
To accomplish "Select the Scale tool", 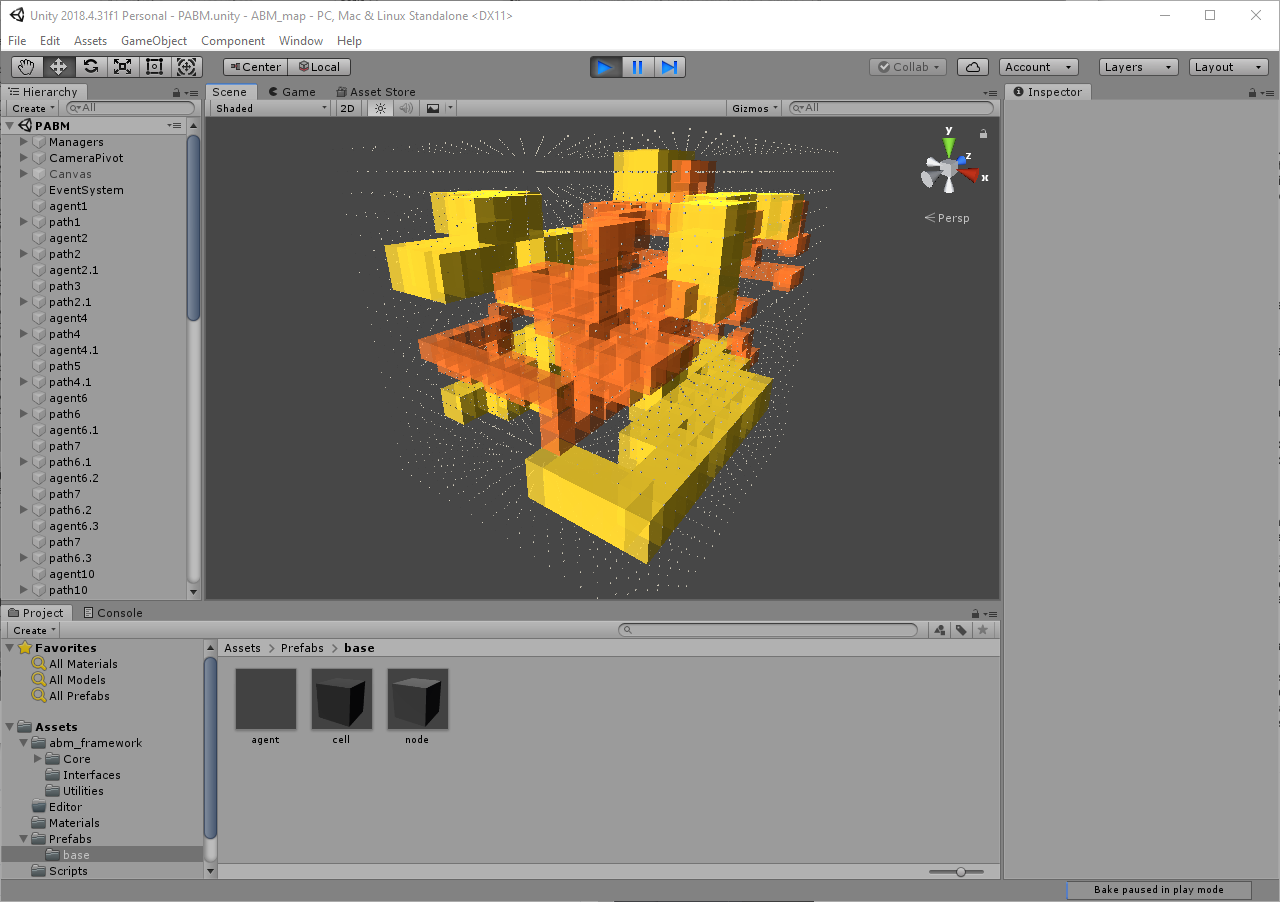I will tap(122, 66).
